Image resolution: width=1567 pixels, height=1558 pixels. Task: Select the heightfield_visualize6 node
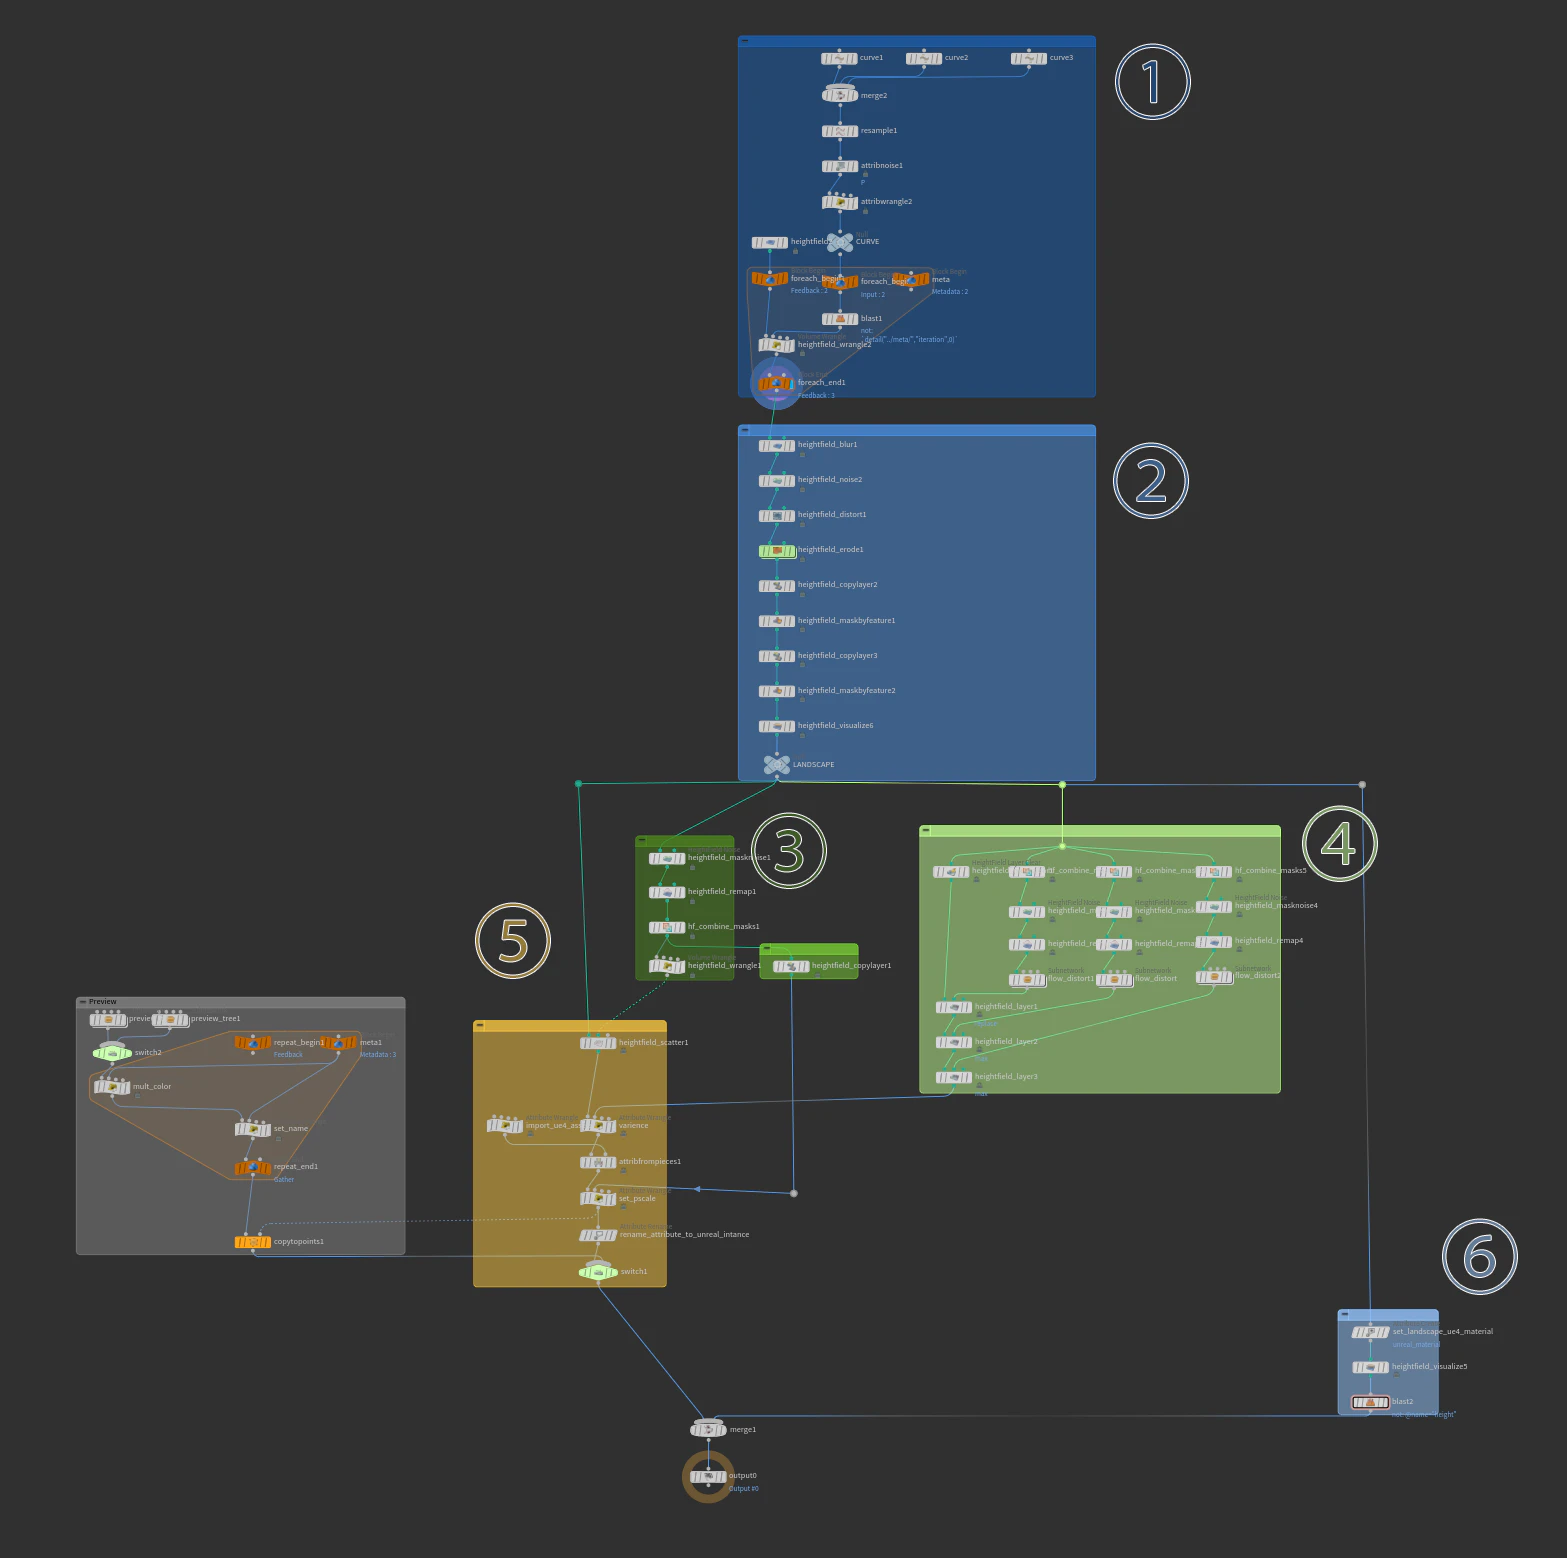[777, 726]
